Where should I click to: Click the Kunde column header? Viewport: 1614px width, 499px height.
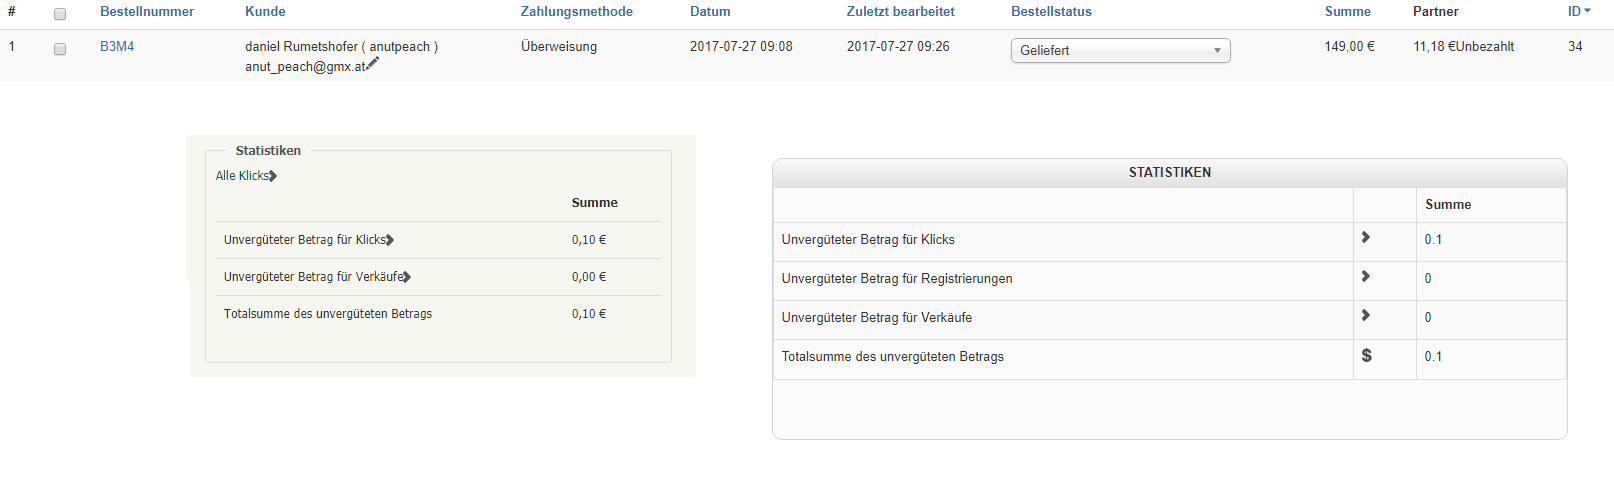pos(265,11)
